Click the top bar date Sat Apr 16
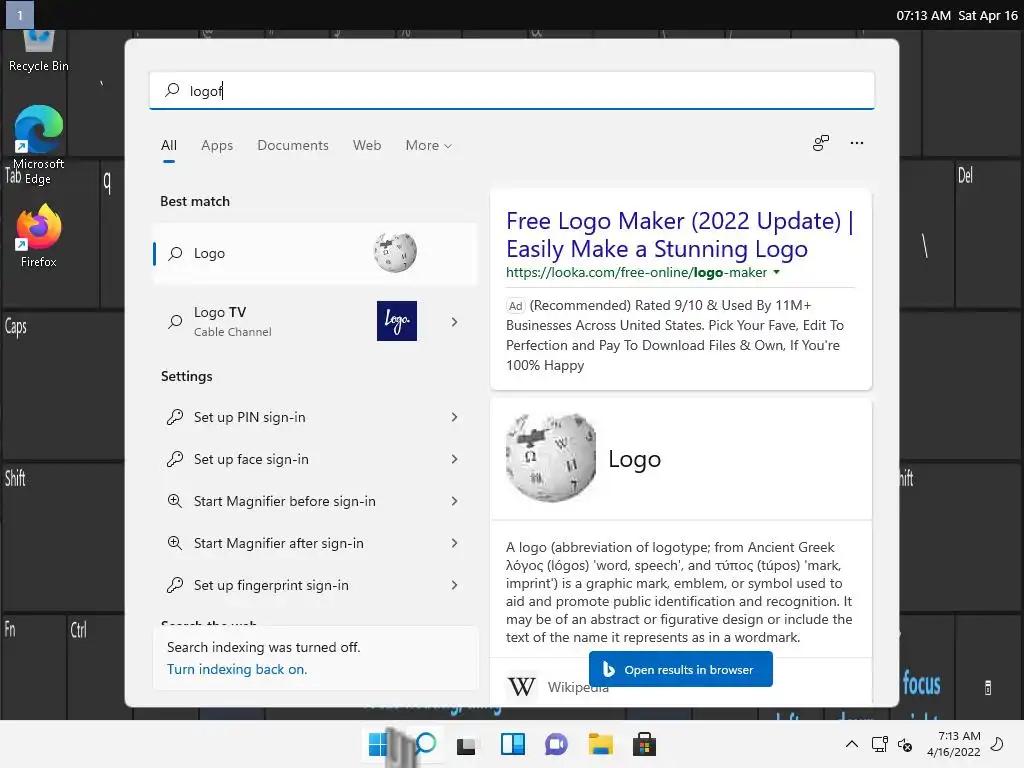Viewport: 1024px width, 768px height. coord(988,16)
